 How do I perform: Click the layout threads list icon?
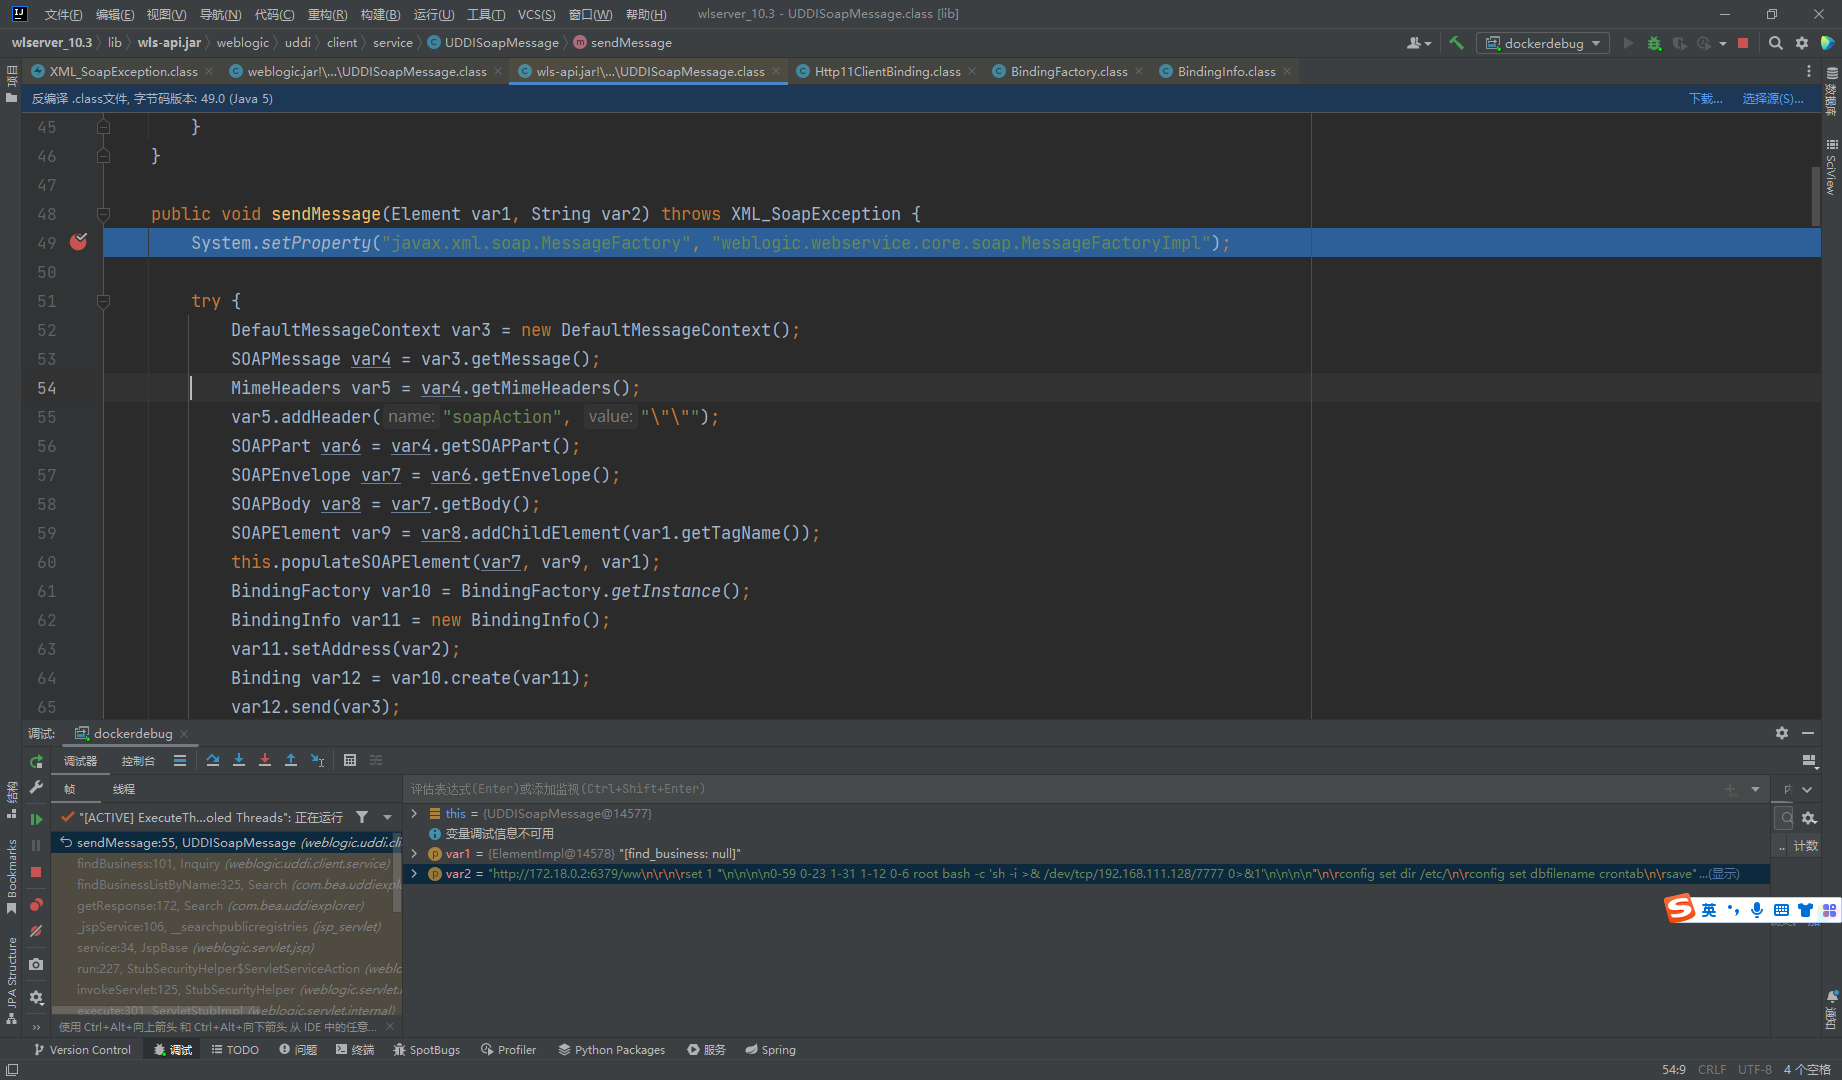[180, 760]
